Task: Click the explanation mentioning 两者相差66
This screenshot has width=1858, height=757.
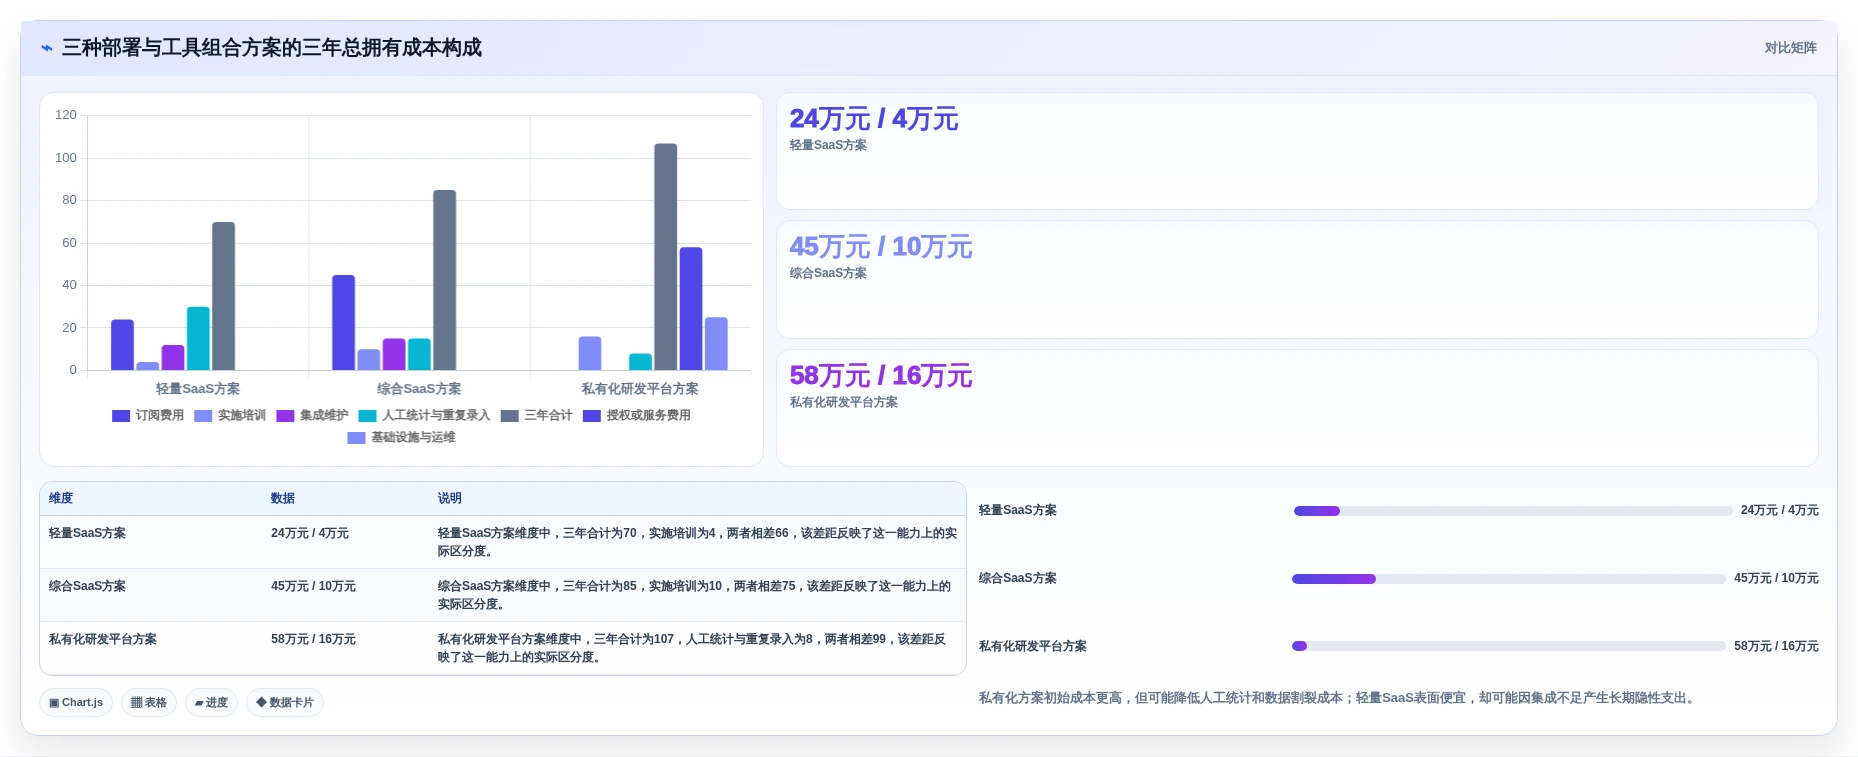Action: [697, 542]
